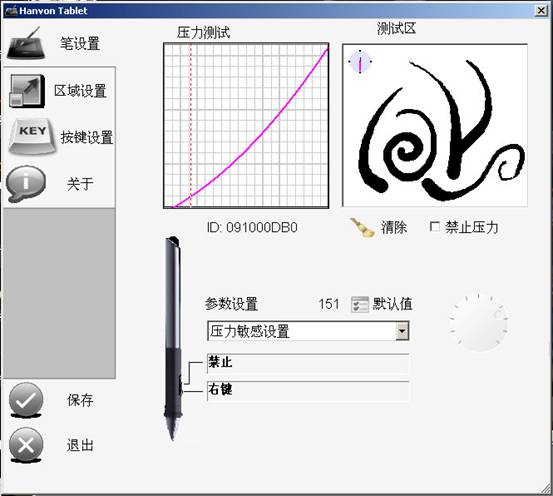Open the pen settings tablet icon
The width and height of the screenshot is (553, 496).
[26, 43]
